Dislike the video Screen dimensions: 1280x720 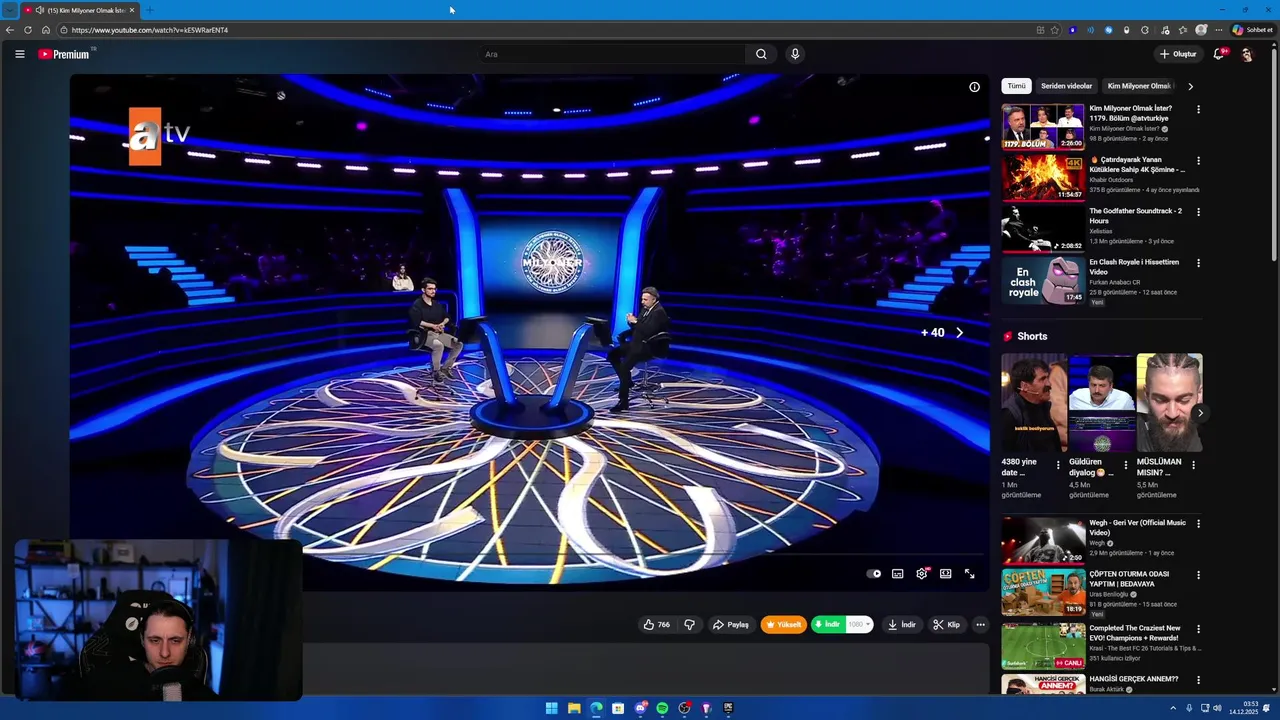pos(689,625)
